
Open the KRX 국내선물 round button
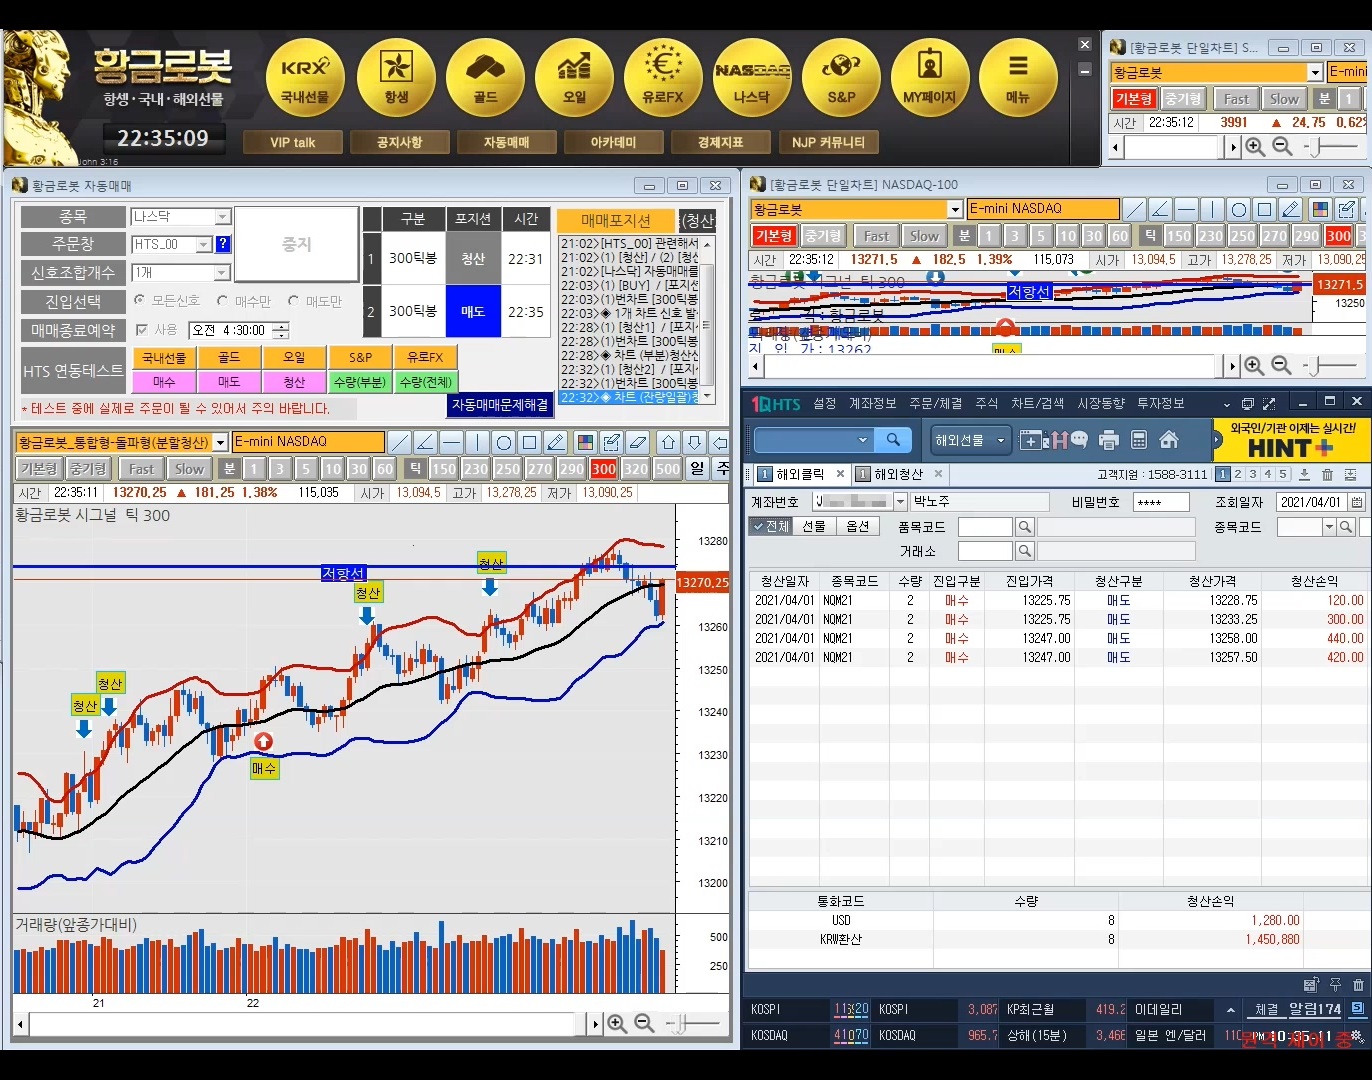point(305,78)
